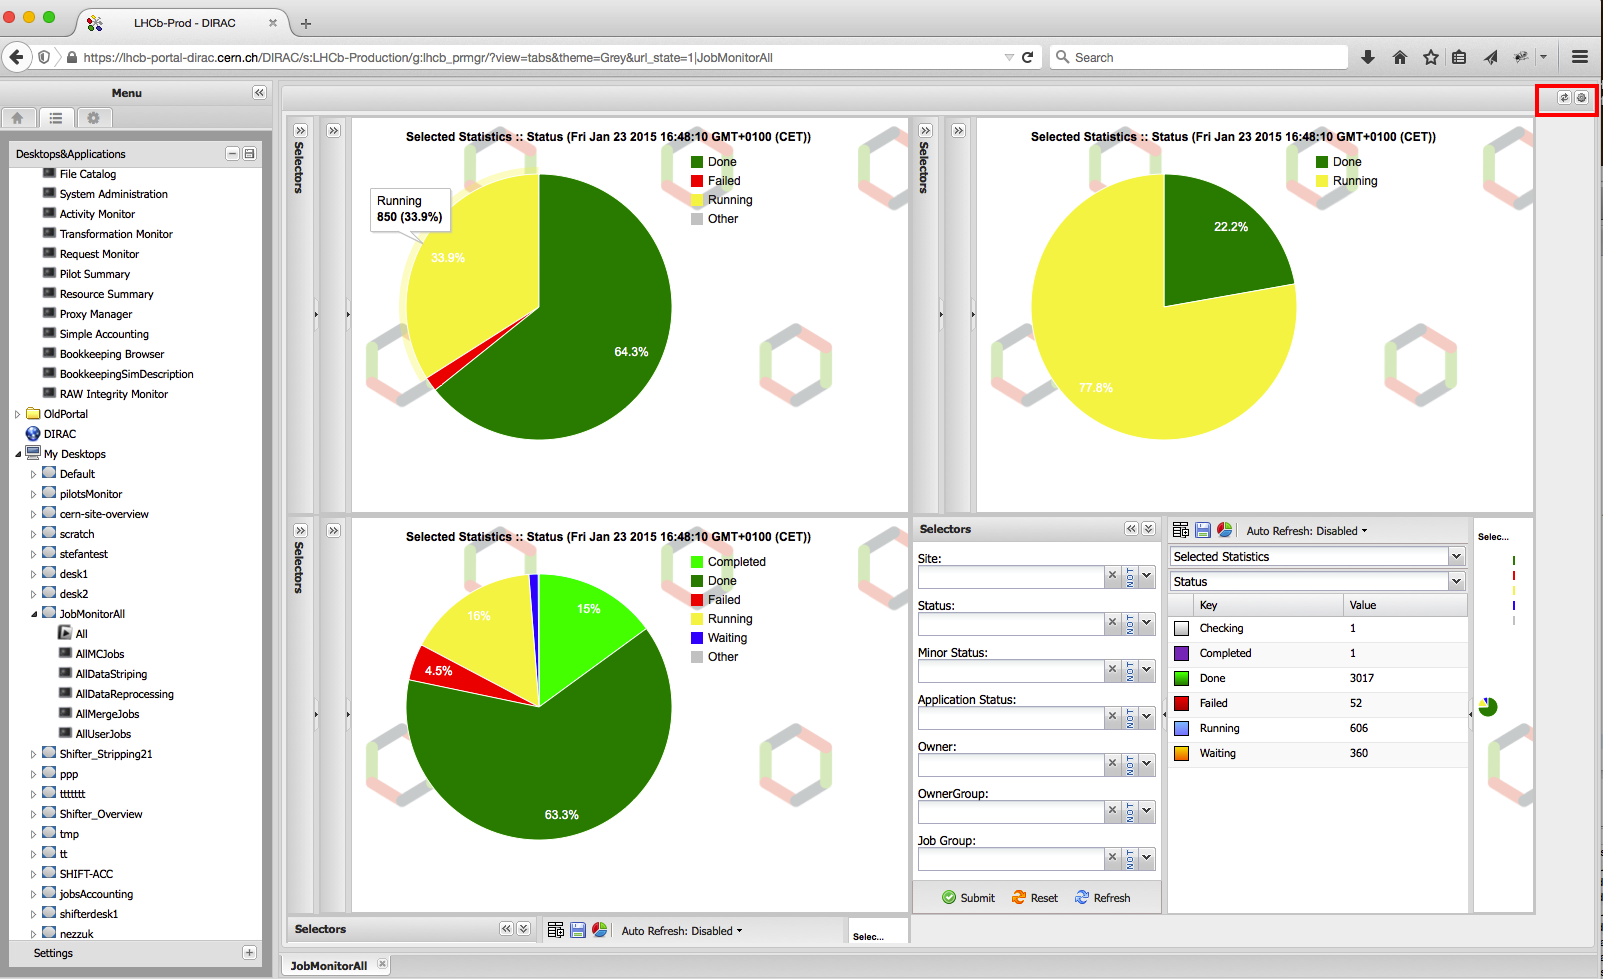
Task: Toggle NOT for the Owner selector
Action: 1130,764
